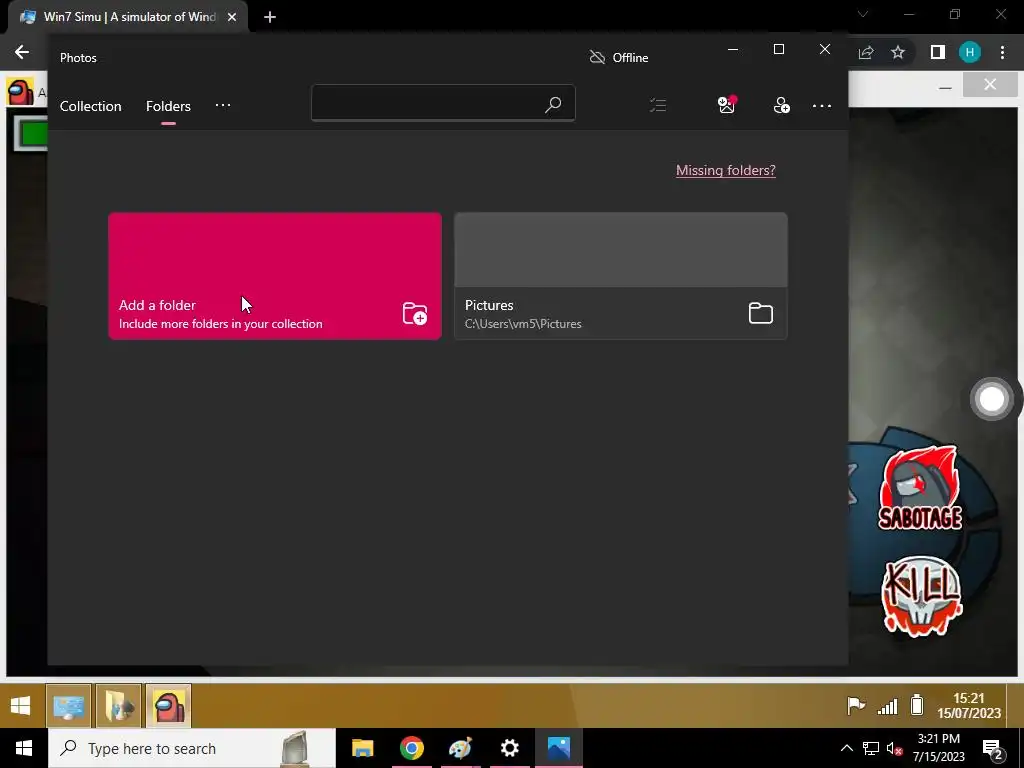This screenshot has width=1024, height=768.
Task: Click the magnifier icon in Photos search
Action: (553, 104)
